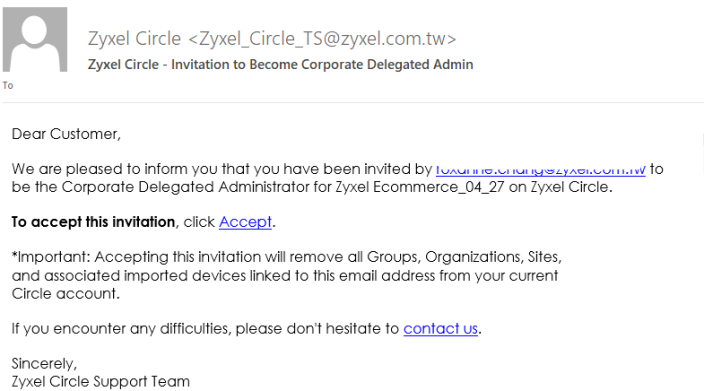
Task: Click the Circle account text line
Action: click(66, 294)
